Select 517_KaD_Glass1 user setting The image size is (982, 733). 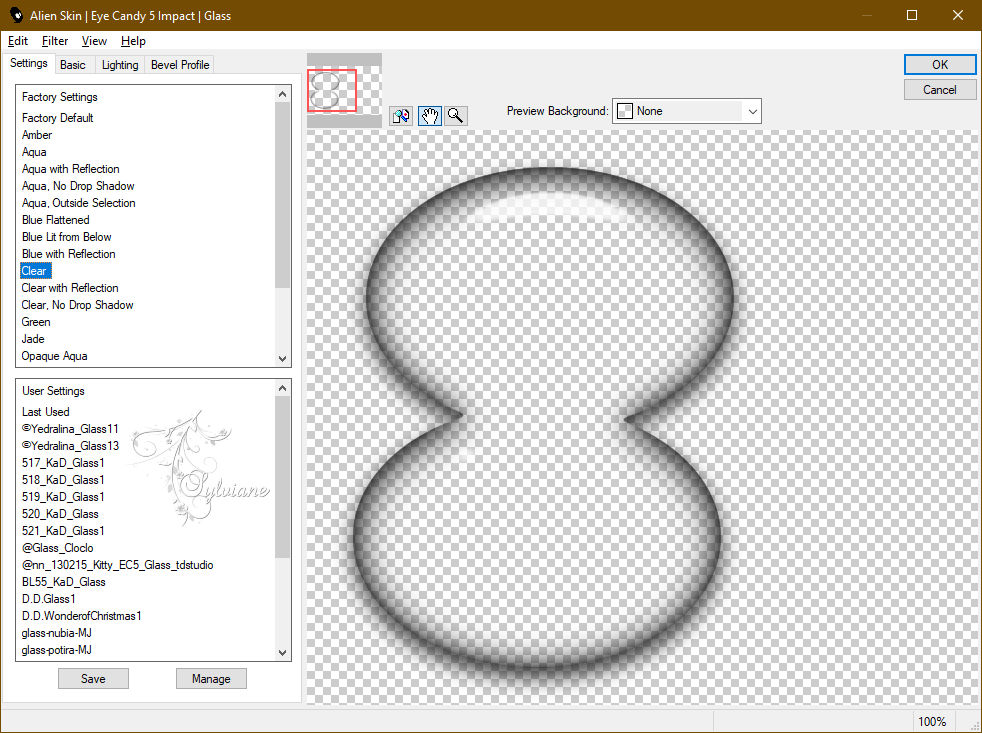pyautogui.click(x=63, y=462)
